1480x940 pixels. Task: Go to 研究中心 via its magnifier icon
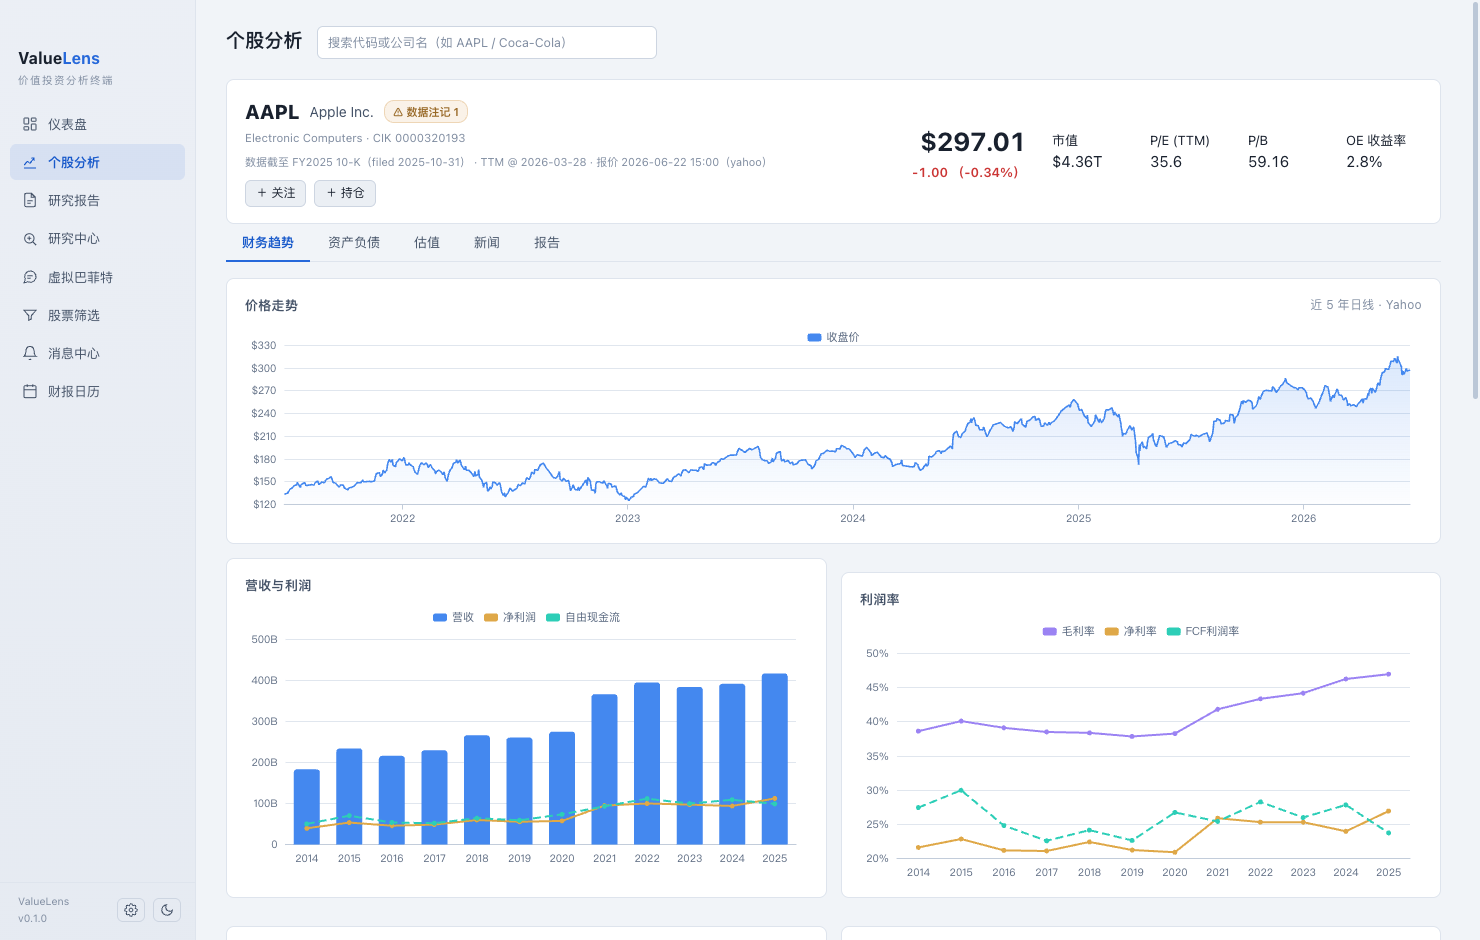pyautogui.click(x=30, y=239)
